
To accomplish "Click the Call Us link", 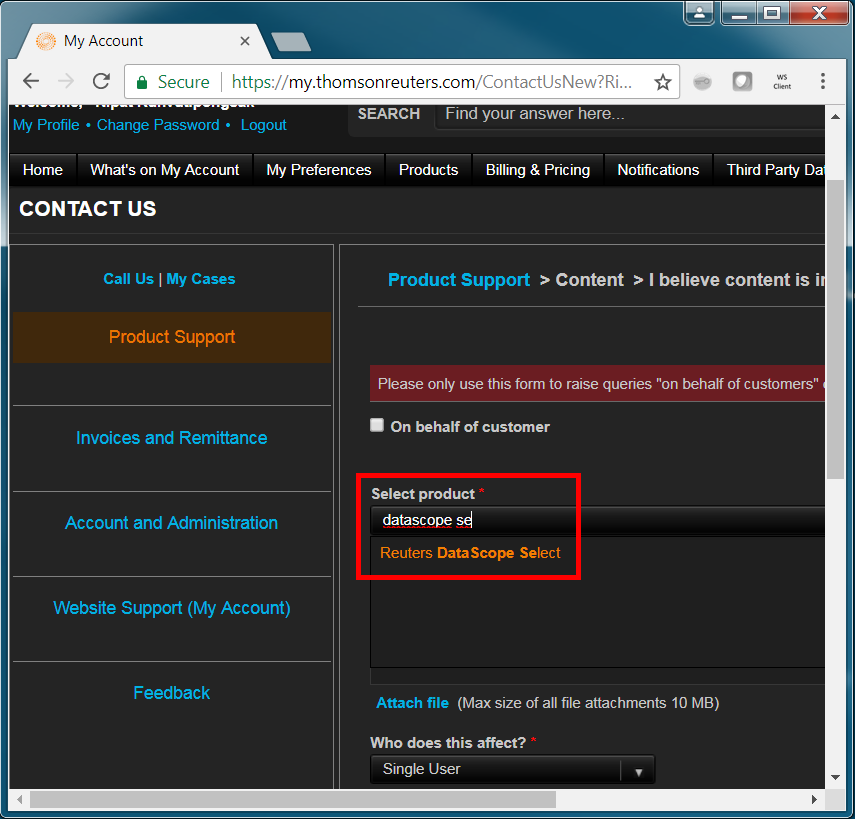I will [x=129, y=279].
